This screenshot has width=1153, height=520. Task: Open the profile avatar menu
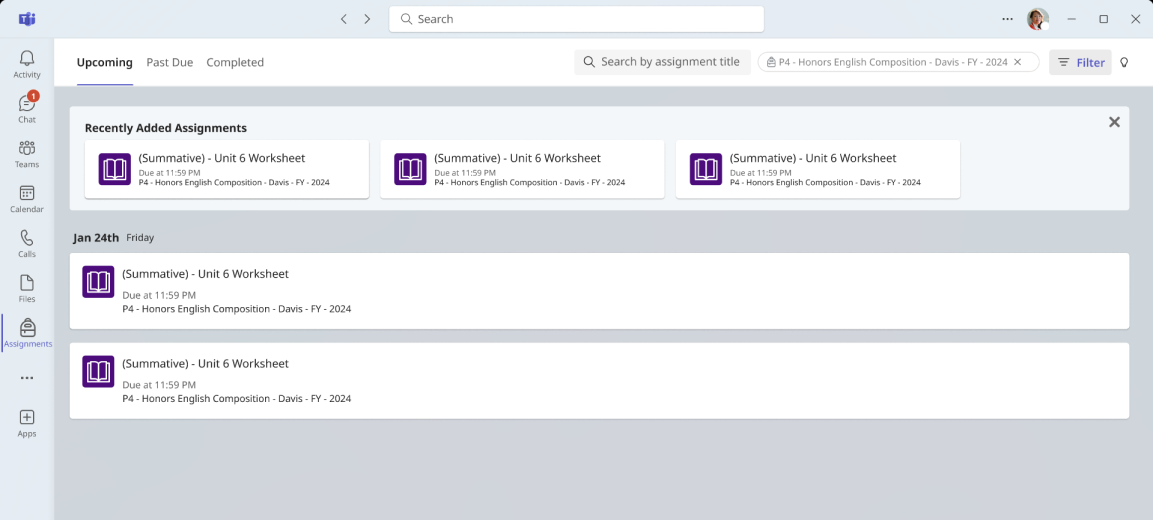coord(1038,19)
